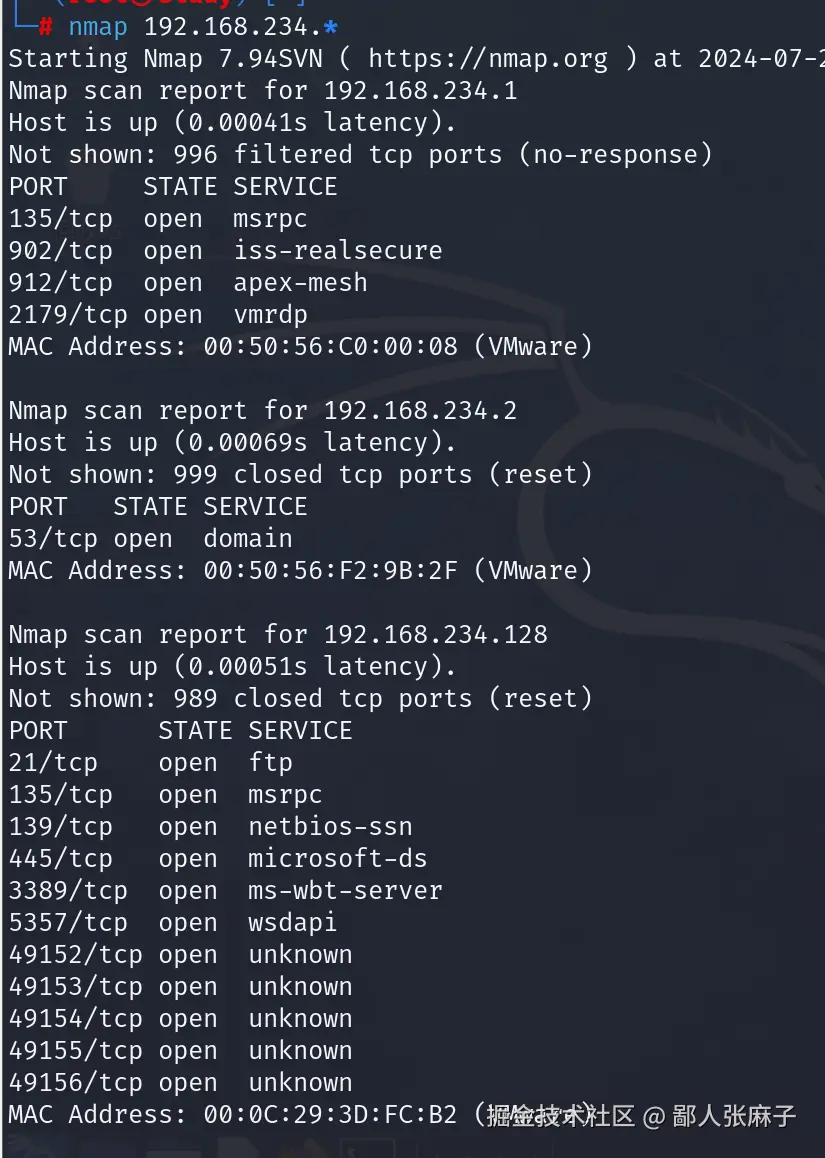
Task: Select the 192.168.234.128 scan report line
Action: 277,635
